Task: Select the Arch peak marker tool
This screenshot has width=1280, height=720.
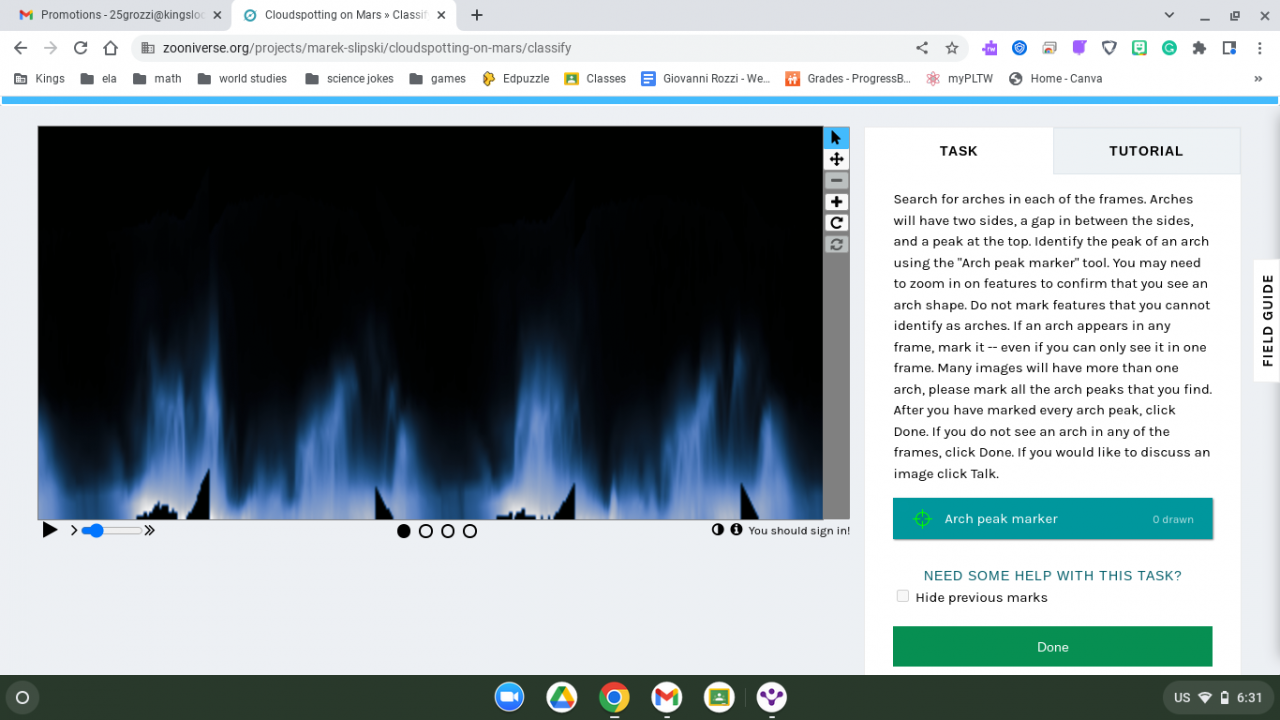Action: (x=1053, y=519)
